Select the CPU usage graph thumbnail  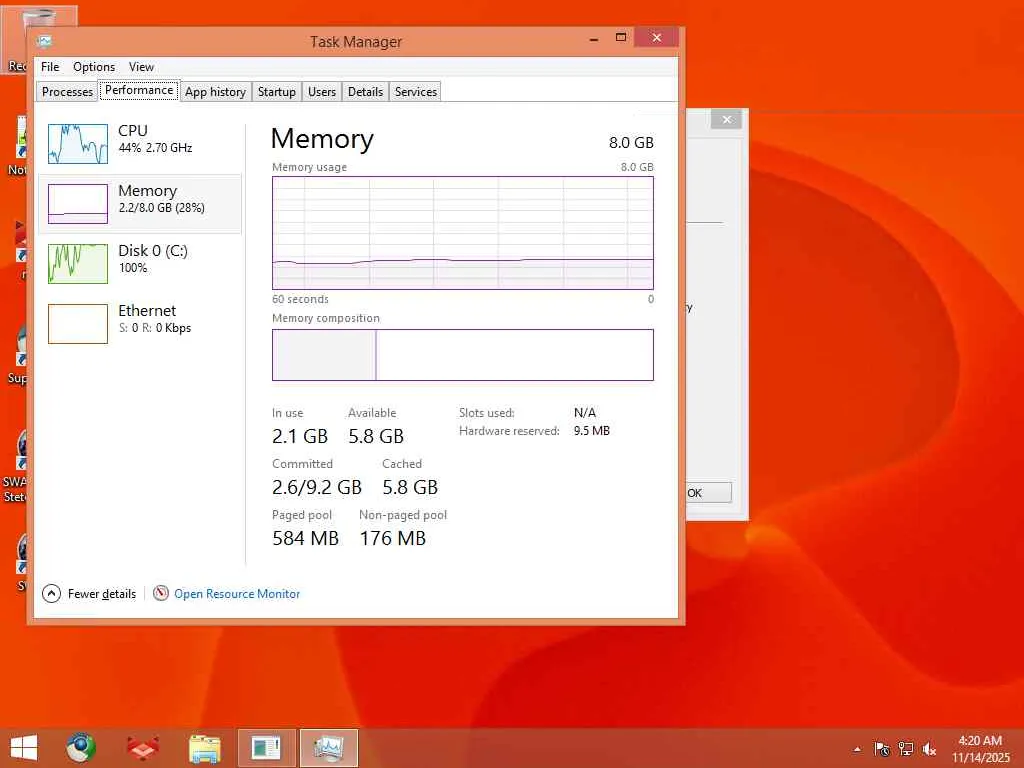pos(78,144)
